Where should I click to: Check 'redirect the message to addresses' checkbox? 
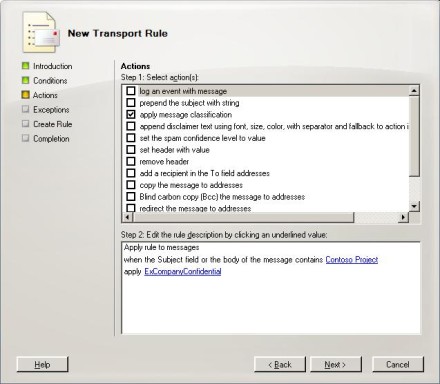pos(131,208)
